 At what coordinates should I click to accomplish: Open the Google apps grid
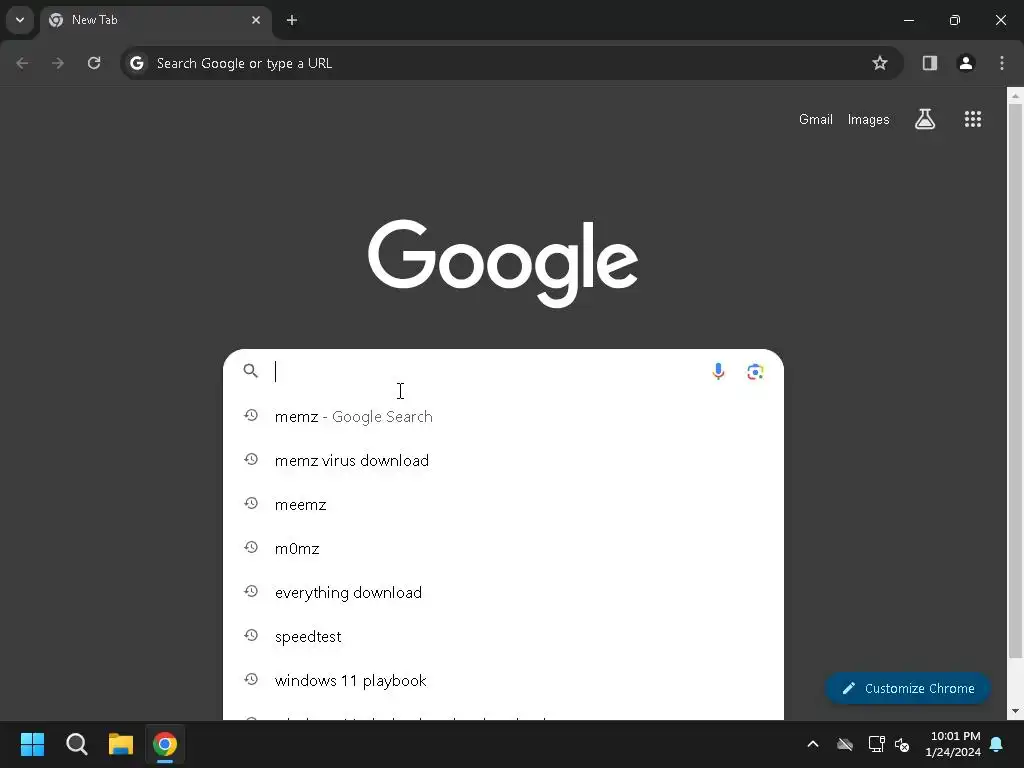973,119
